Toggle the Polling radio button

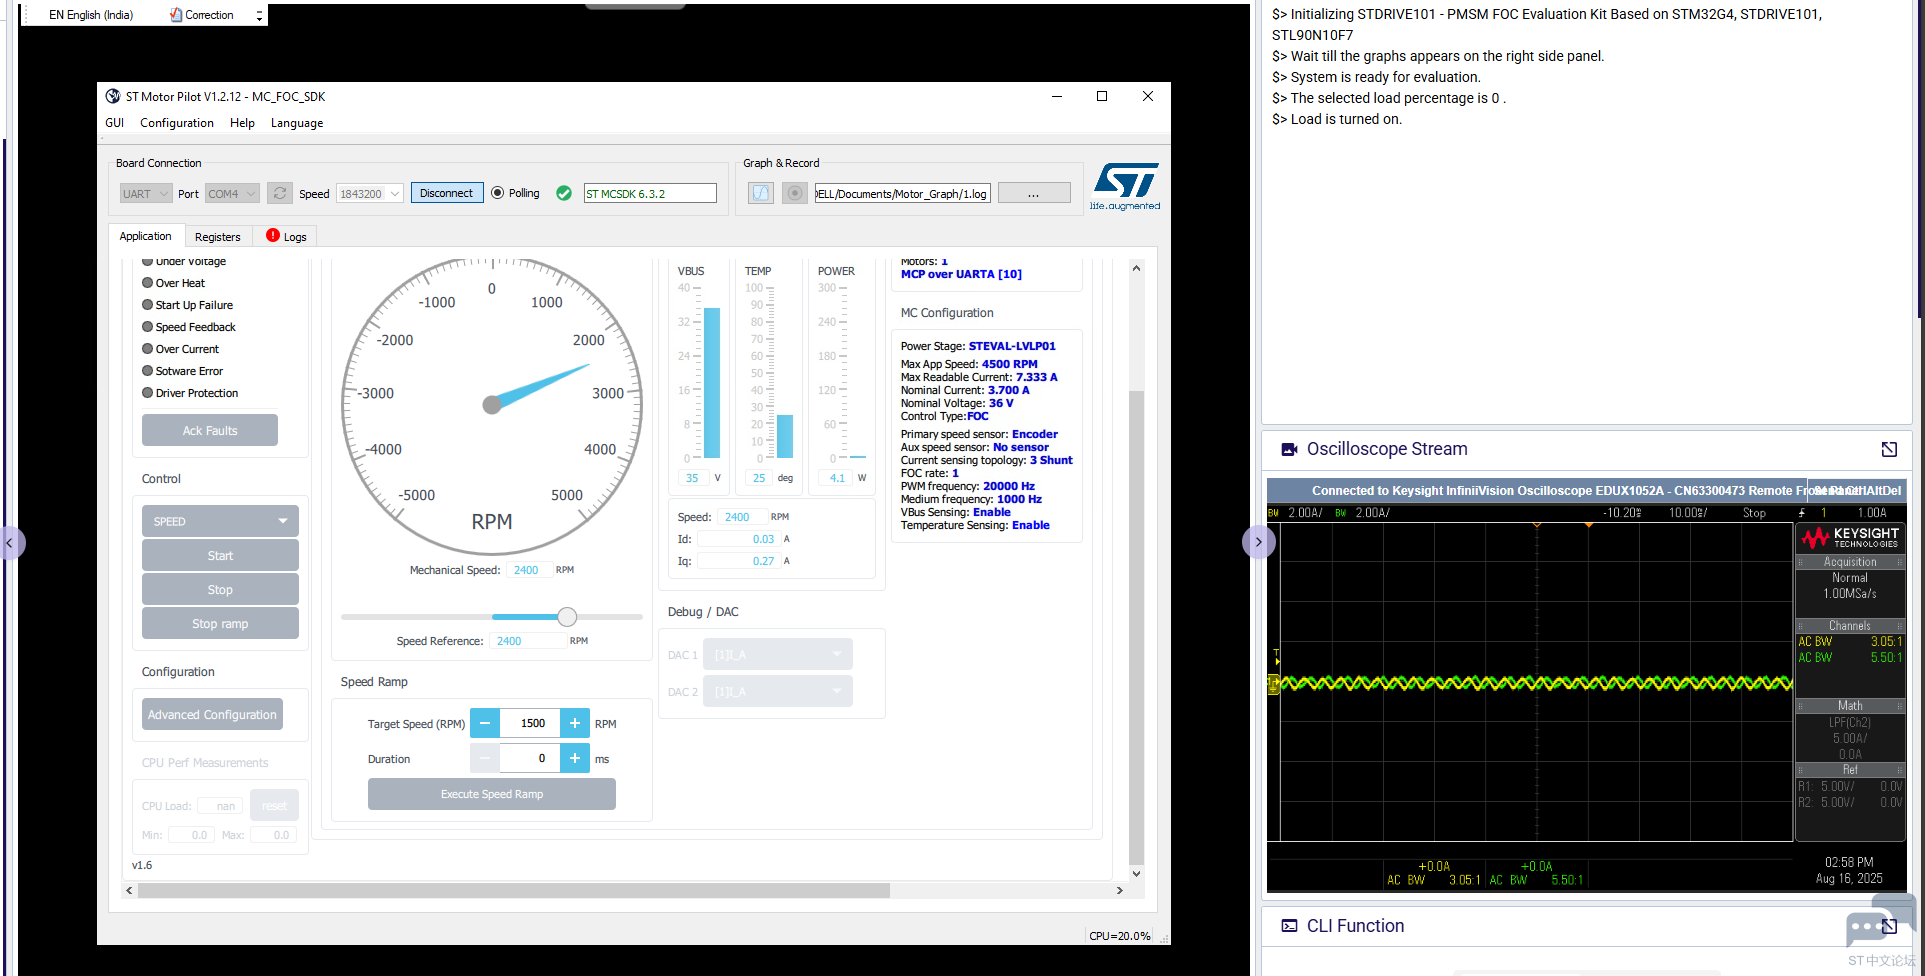point(497,193)
